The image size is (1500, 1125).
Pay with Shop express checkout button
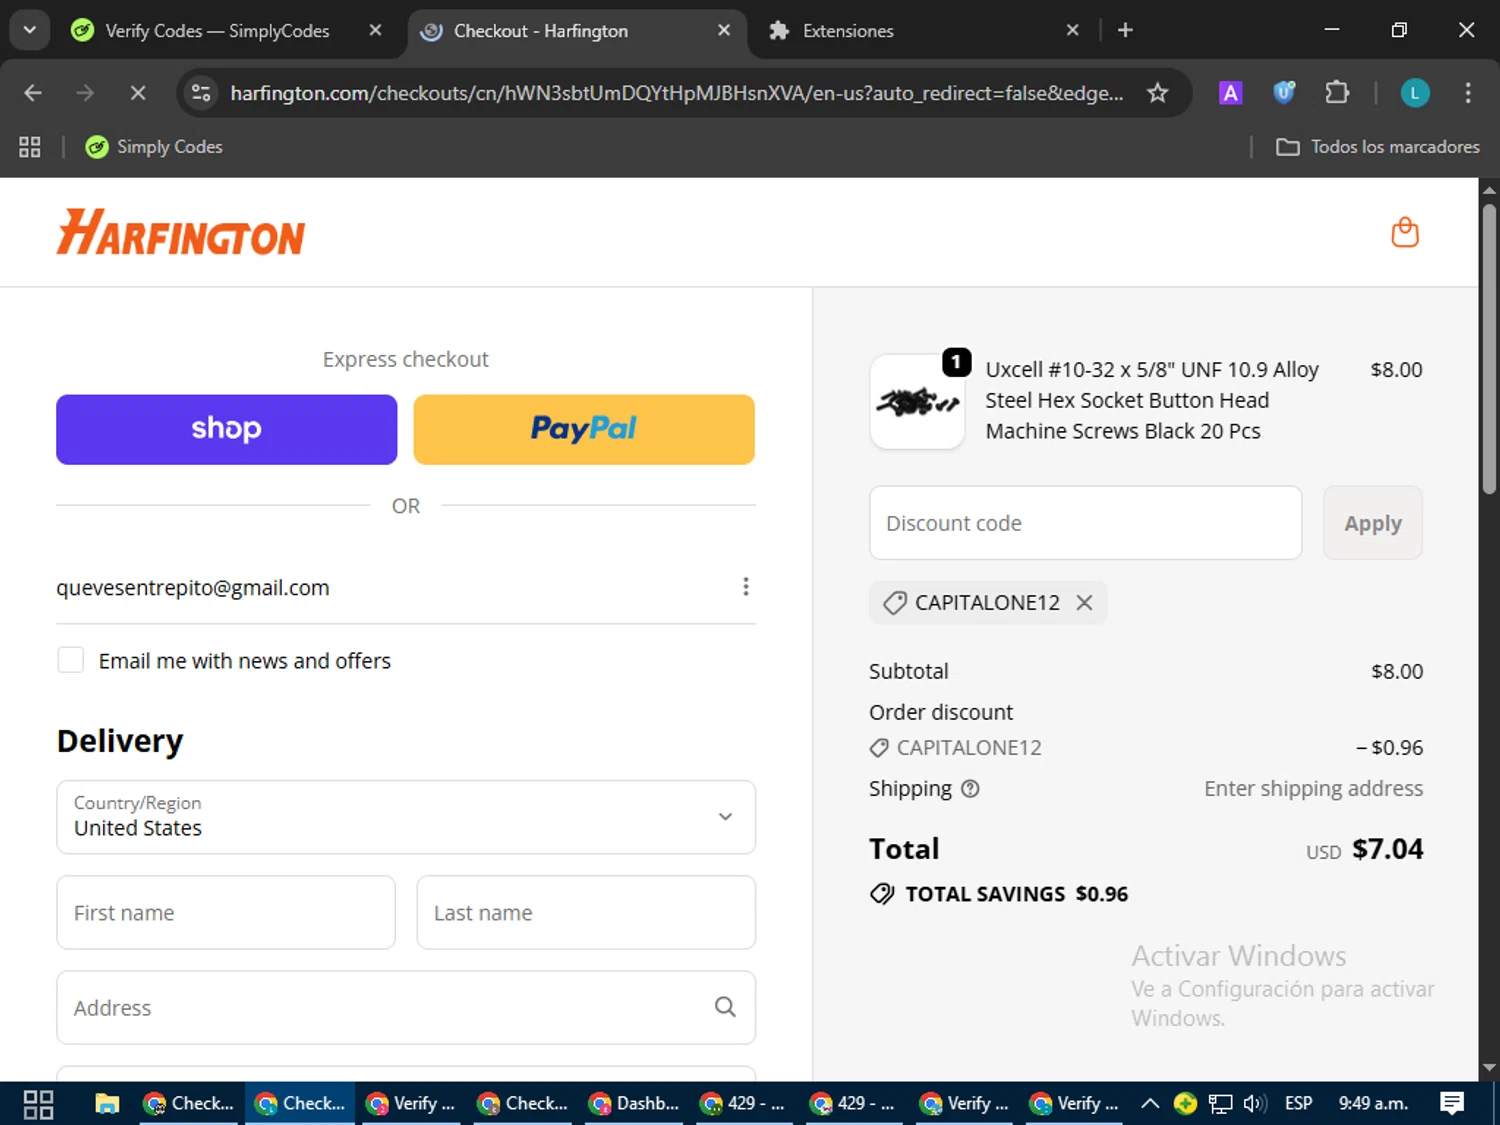227,429
